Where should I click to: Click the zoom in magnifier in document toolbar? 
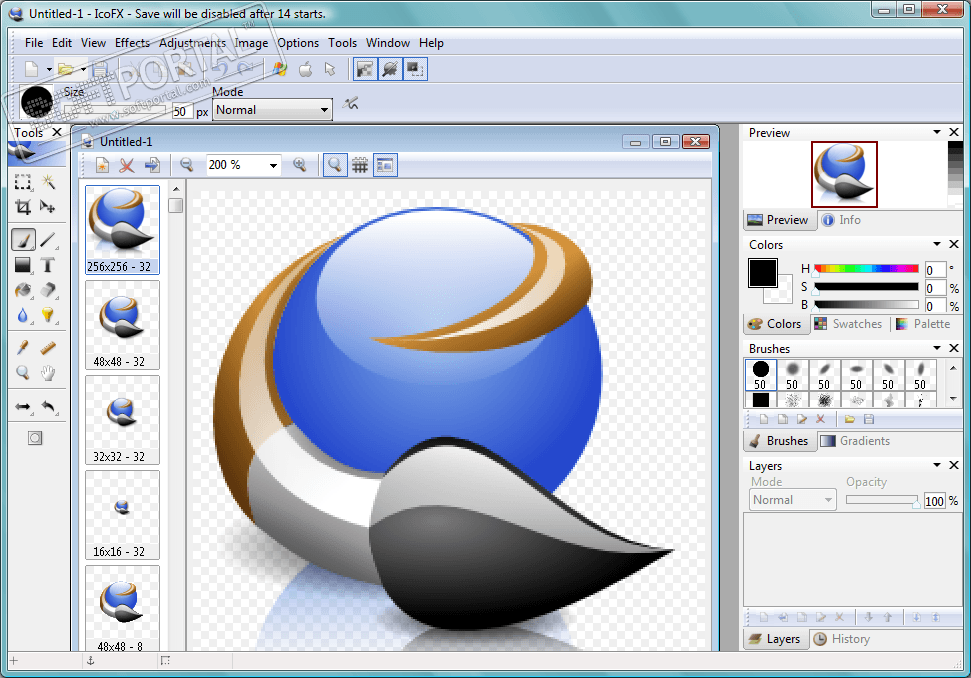(x=300, y=165)
